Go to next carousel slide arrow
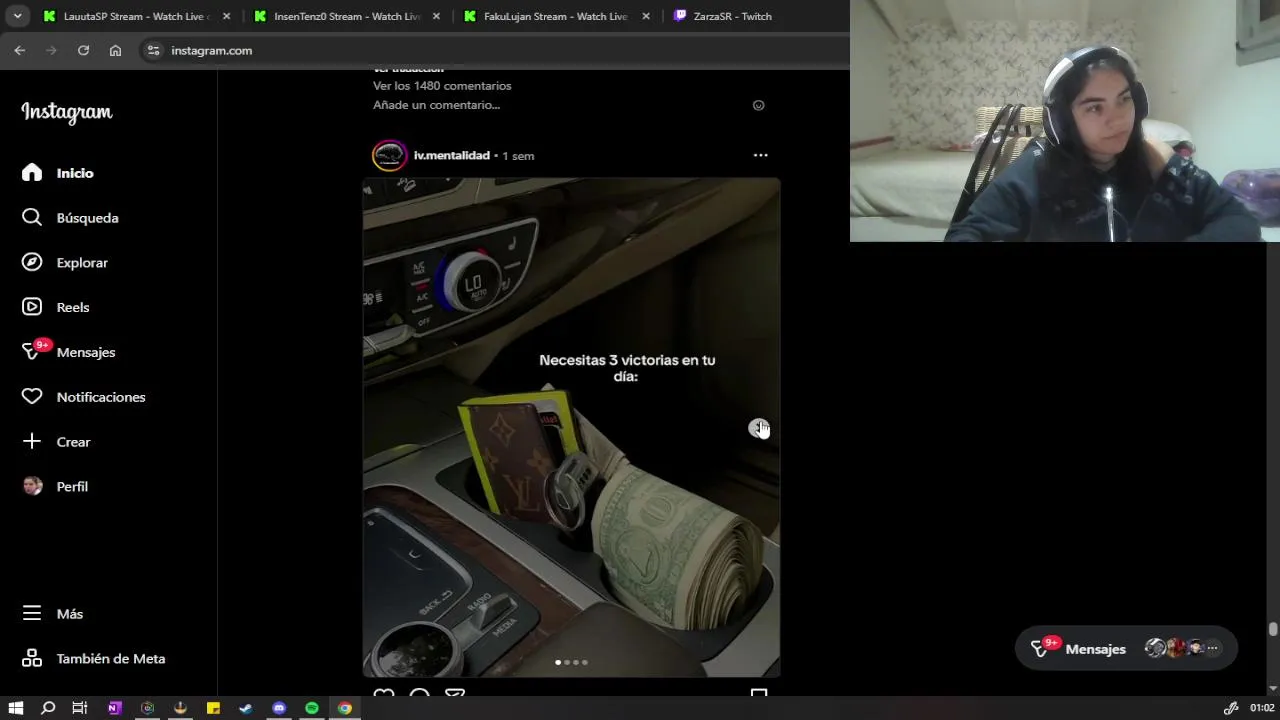1280x720 pixels. click(x=759, y=428)
